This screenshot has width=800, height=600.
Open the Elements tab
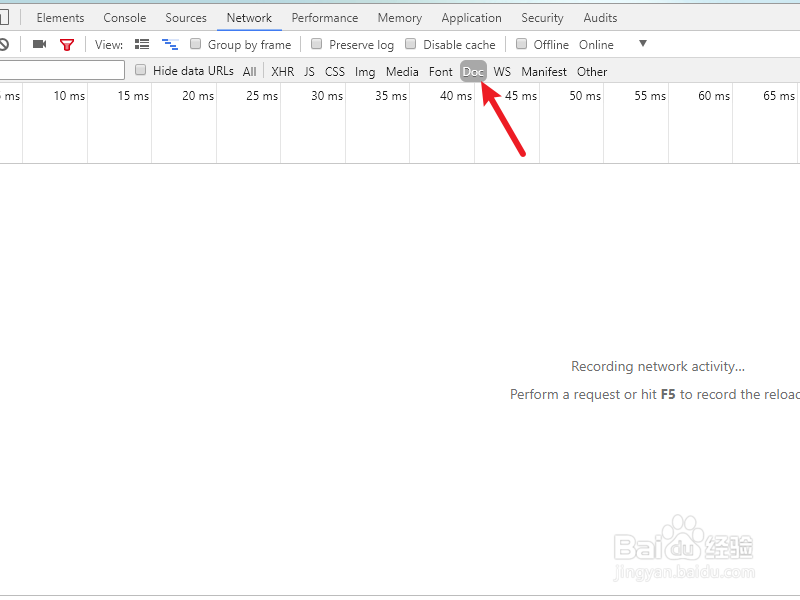click(x=60, y=18)
